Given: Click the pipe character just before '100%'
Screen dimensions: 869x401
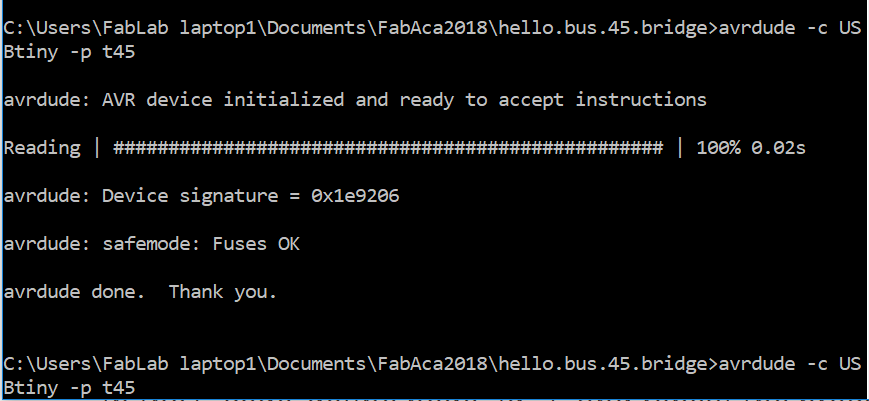Looking at the screenshot, I should coord(680,148).
